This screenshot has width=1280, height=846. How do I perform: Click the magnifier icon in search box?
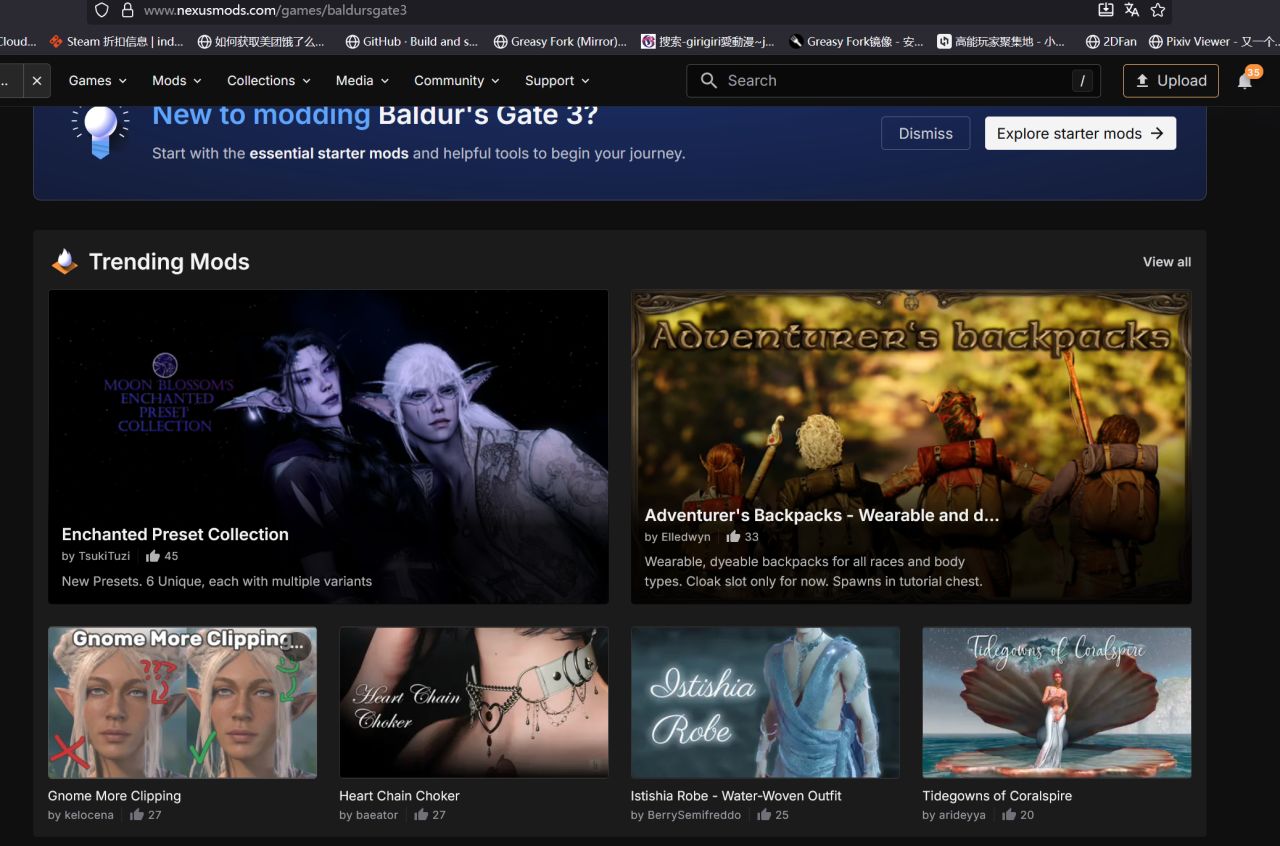709,81
